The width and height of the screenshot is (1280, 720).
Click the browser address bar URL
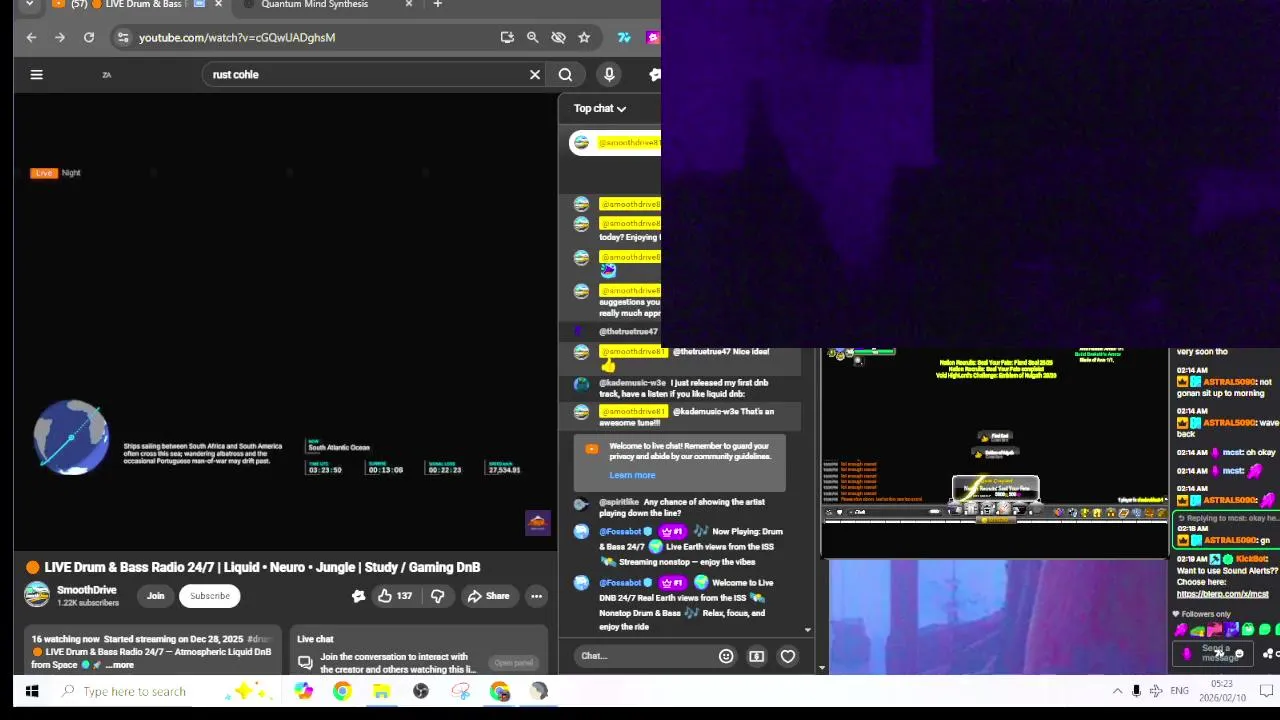pyautogui.click(x=237, y=37)
